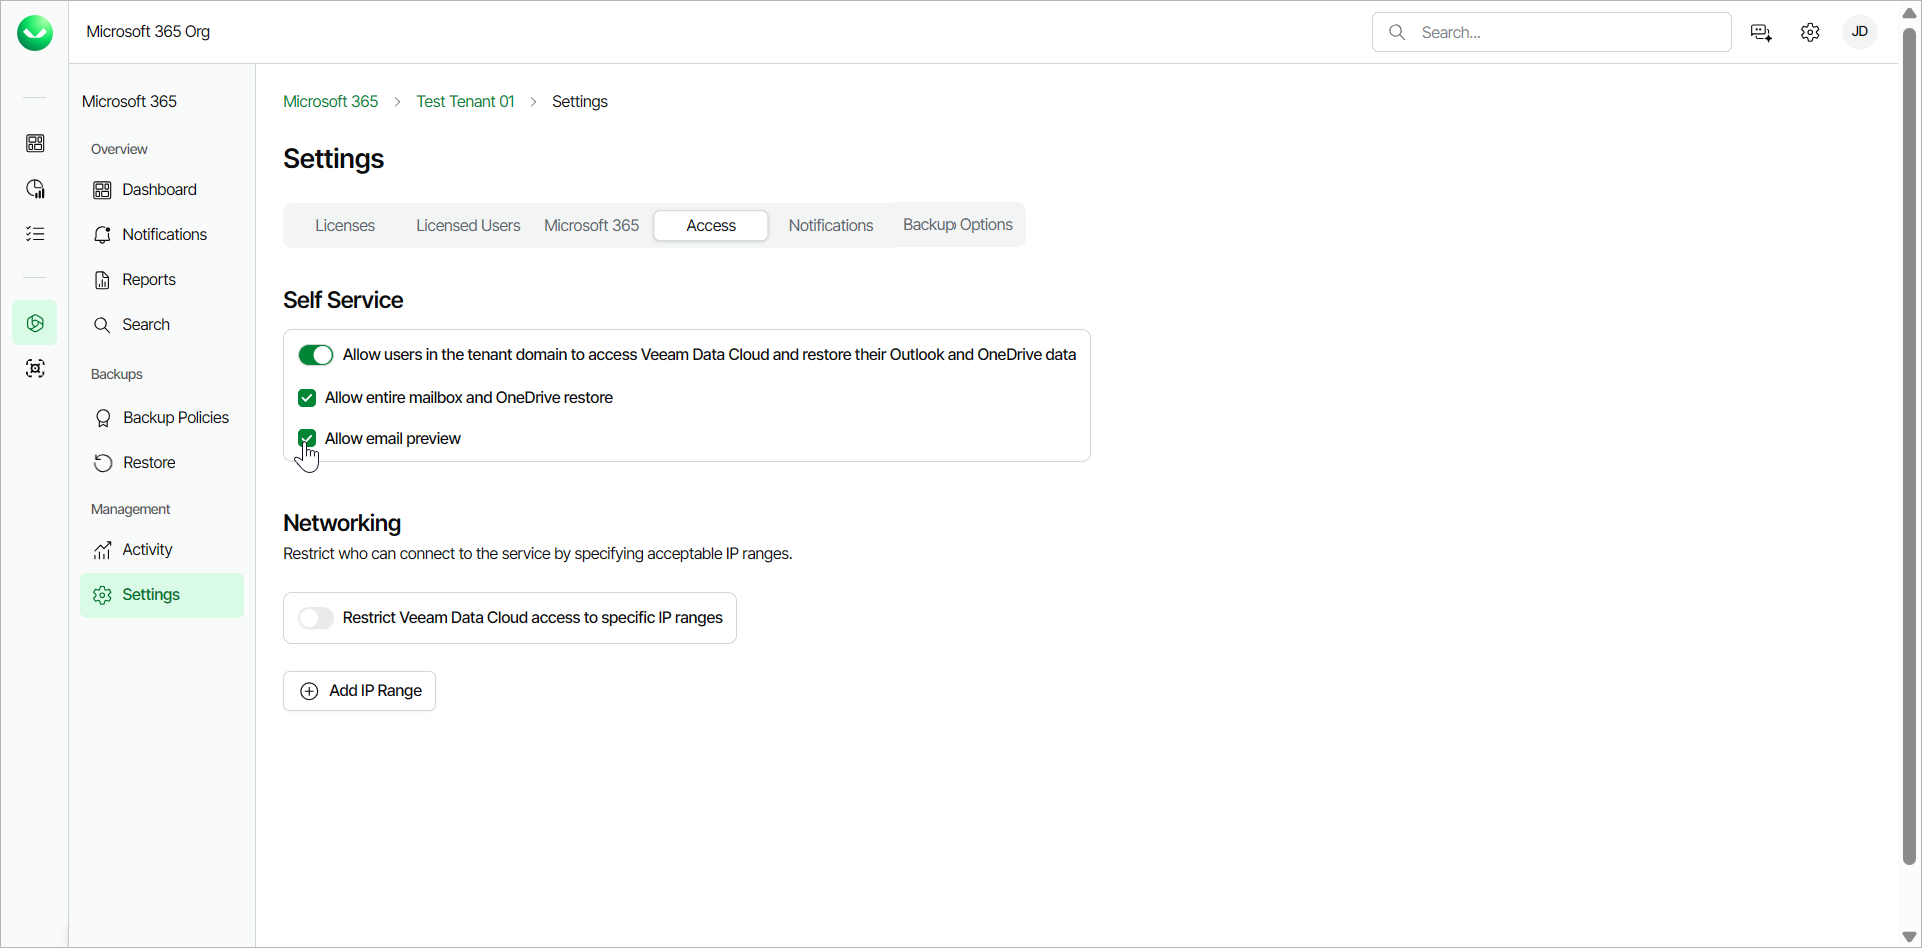Switch to the Backup Options tab
The height and width of the screenshot is (948, 1922).
pyautogui.click(x=957, y=225)
